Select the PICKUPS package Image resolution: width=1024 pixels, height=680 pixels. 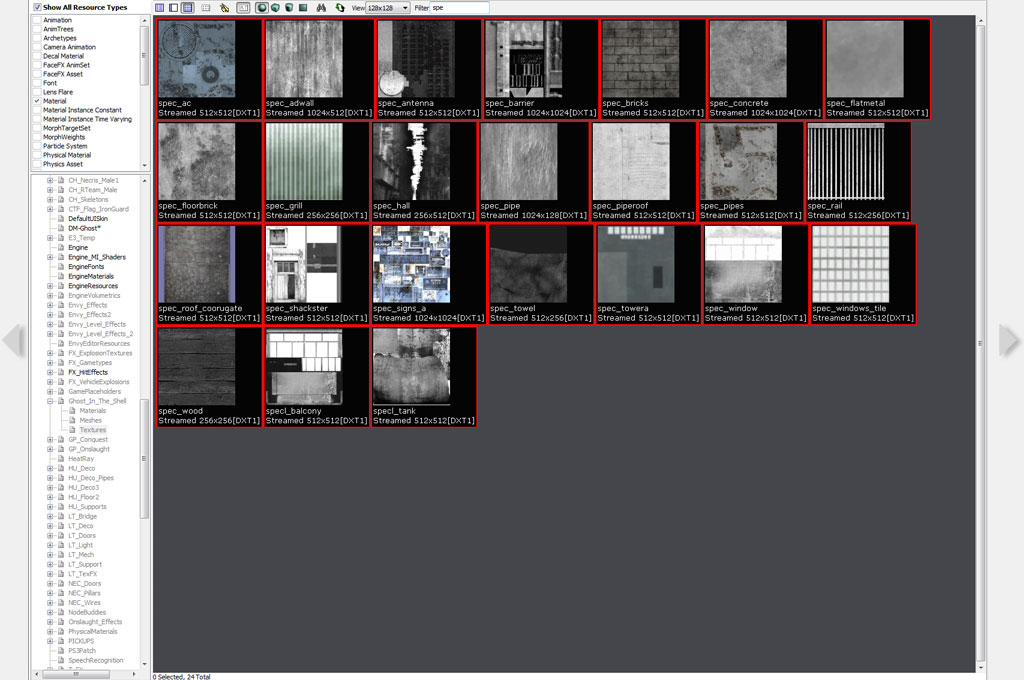point(81,641)
